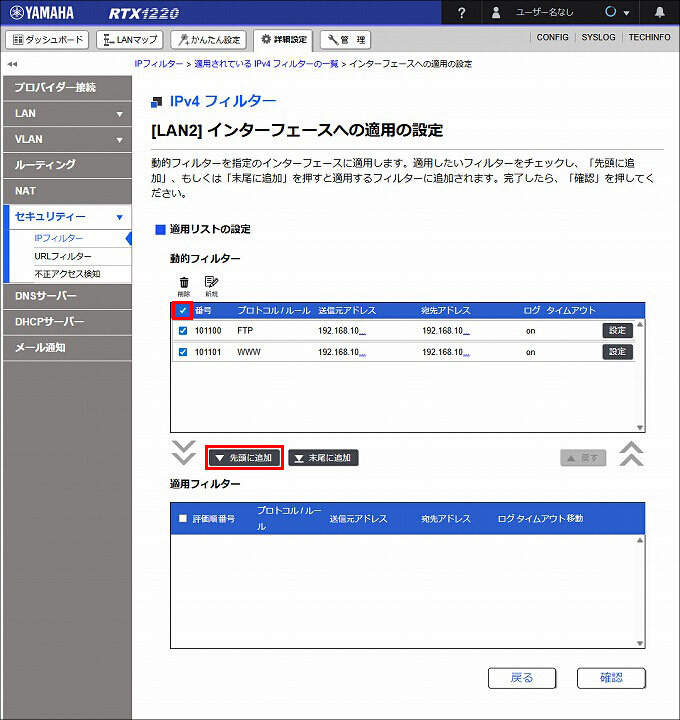Viewport: 680px width, 720px height.
Task: Collapse sidebar with double-arrow icon
Action: (x=12, y=64)
